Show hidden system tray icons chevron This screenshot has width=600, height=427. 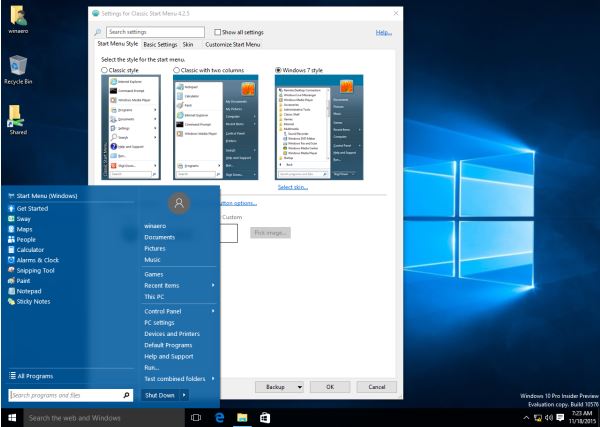click(526, 417)
